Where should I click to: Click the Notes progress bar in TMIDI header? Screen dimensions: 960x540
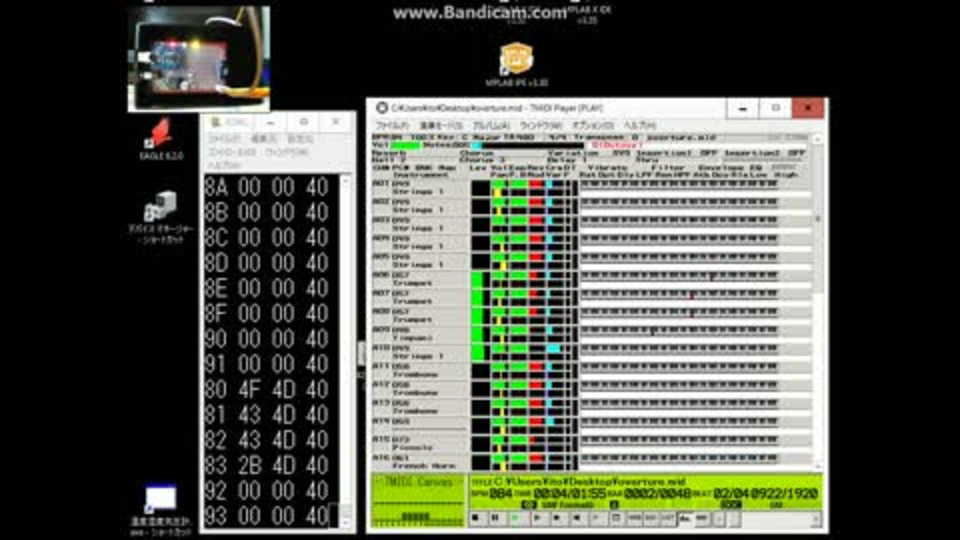point(528,145)
